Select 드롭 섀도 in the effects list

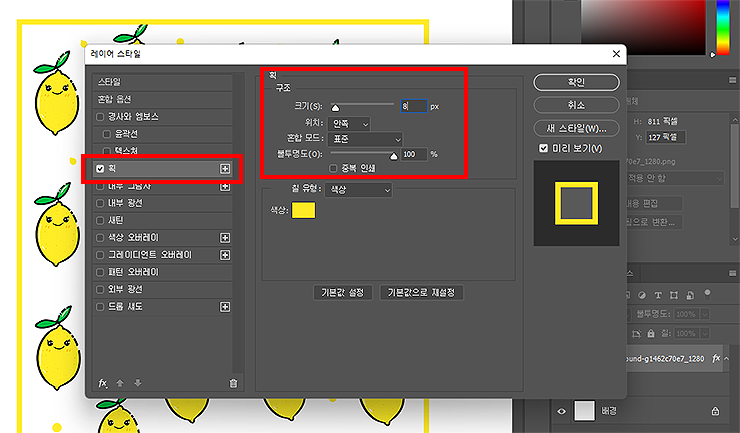click(x=125, y=307)
